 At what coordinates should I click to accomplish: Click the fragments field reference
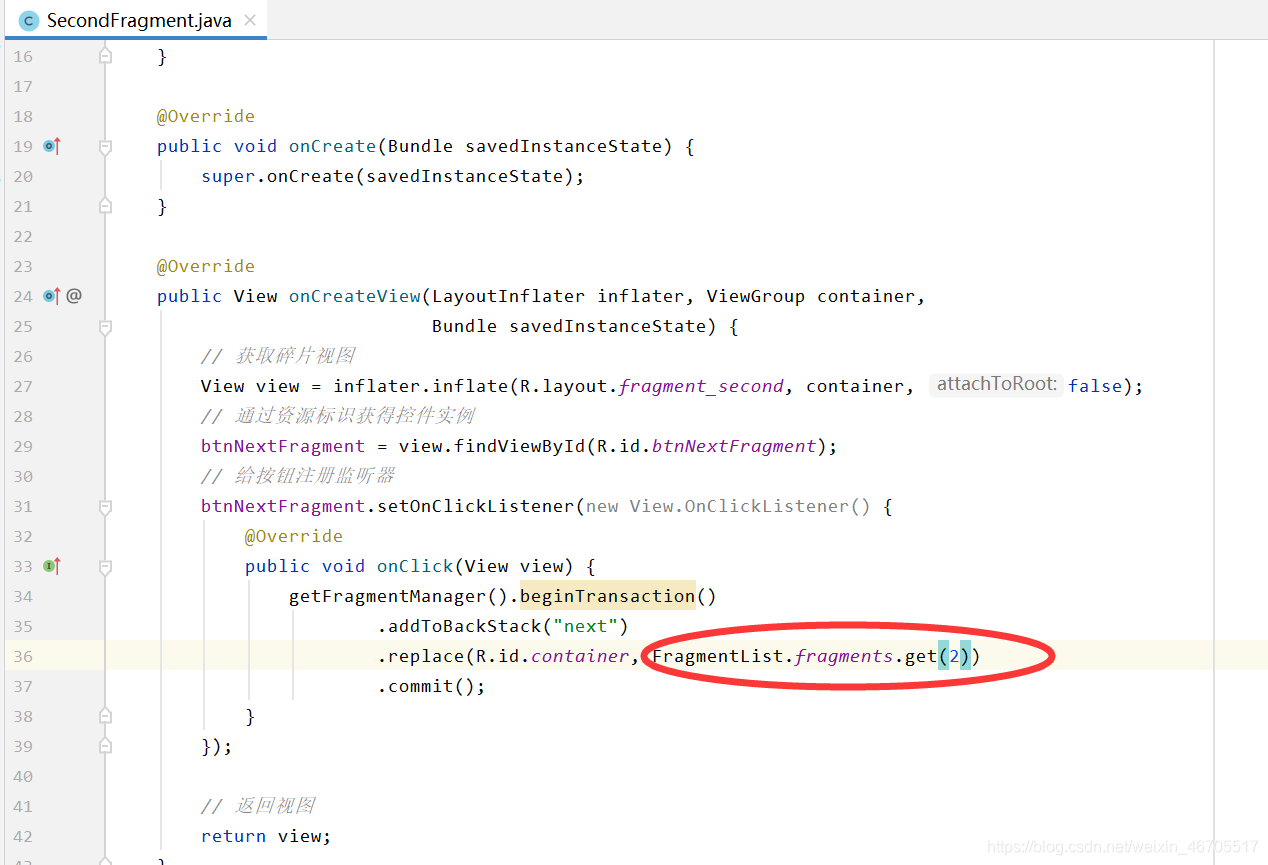tap(844, 656)
